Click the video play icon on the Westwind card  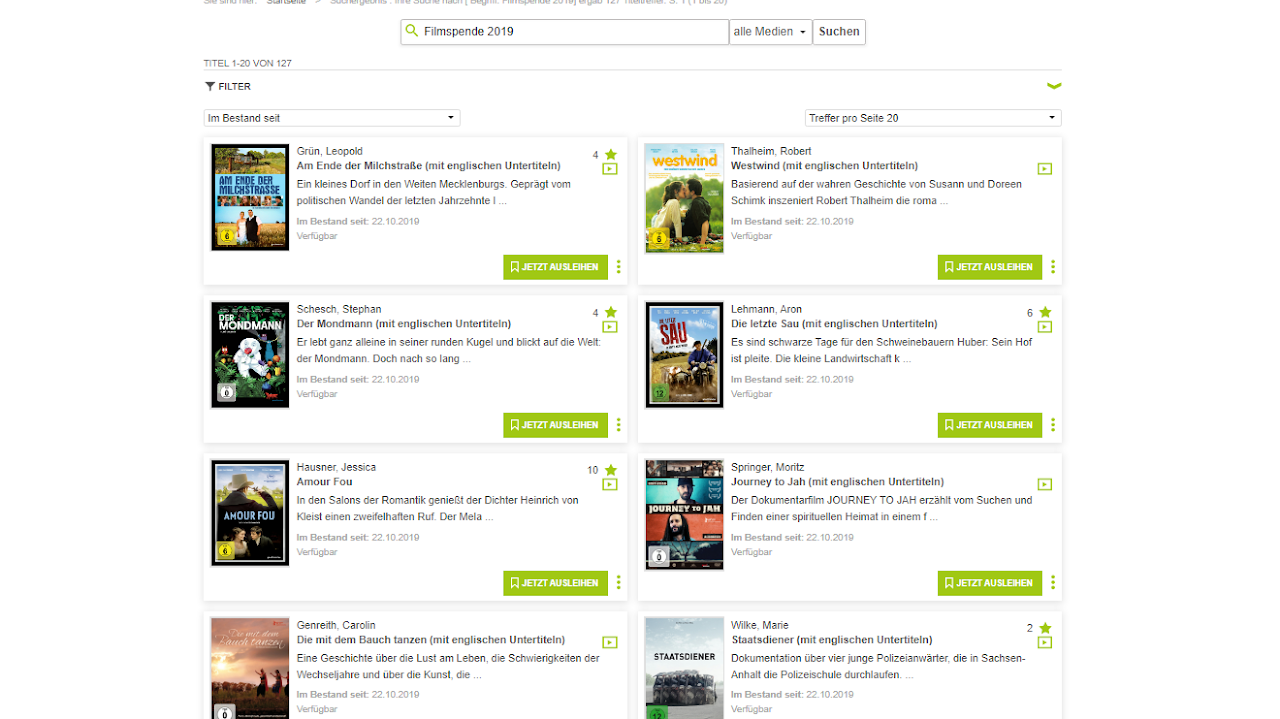1044,169
